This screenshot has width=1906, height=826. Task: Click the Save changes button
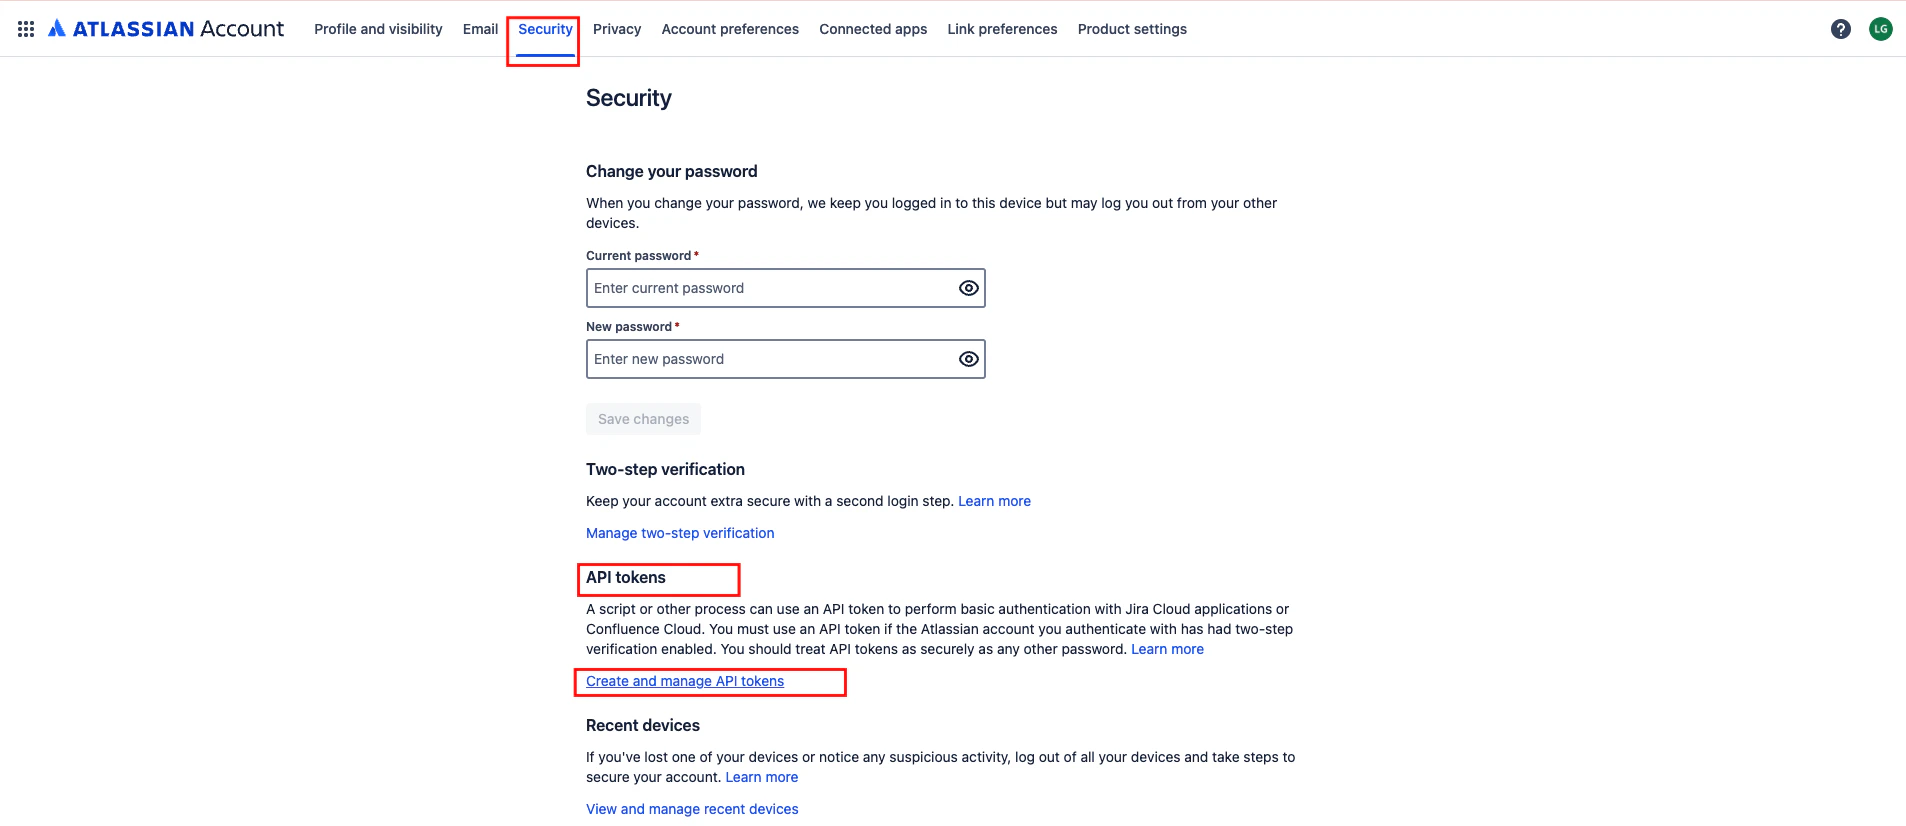(x=643, y=418)
